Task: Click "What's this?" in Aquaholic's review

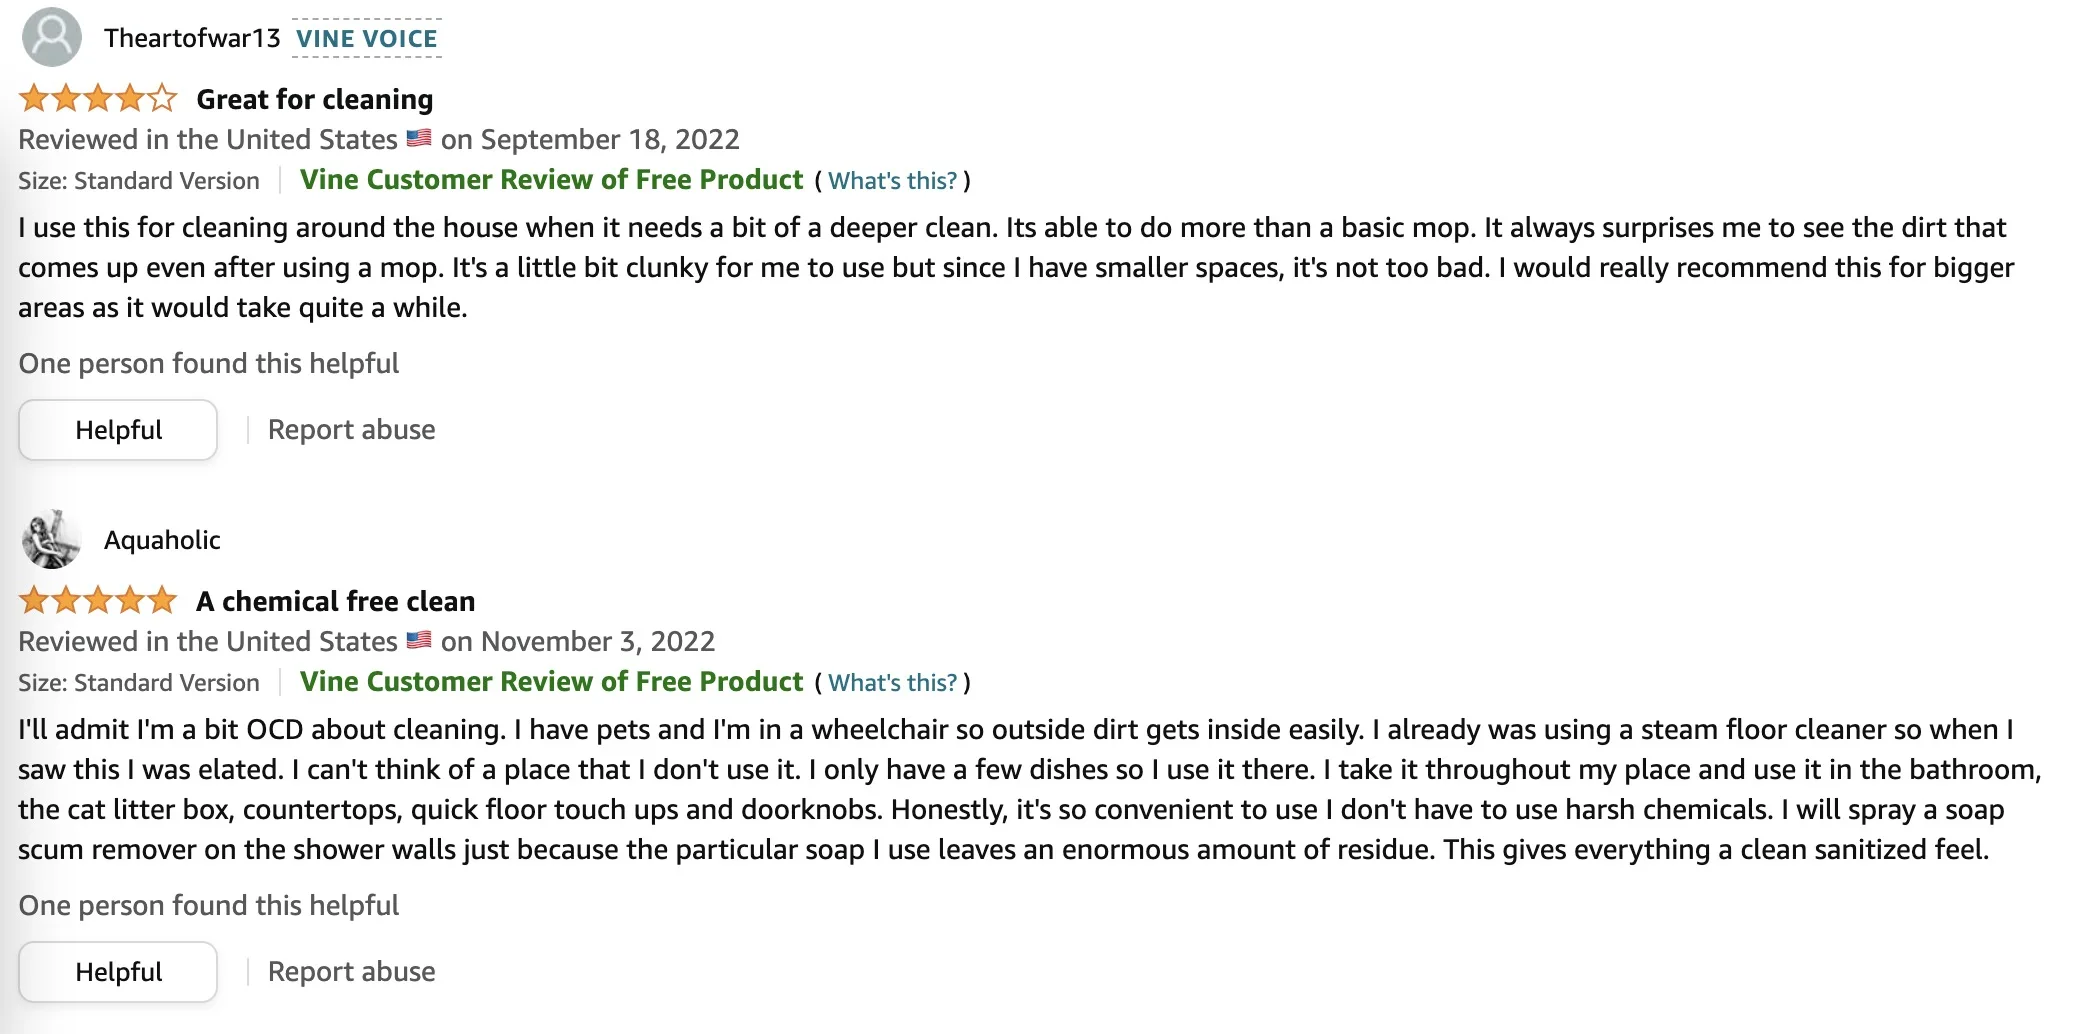Action: pos(892,683)
